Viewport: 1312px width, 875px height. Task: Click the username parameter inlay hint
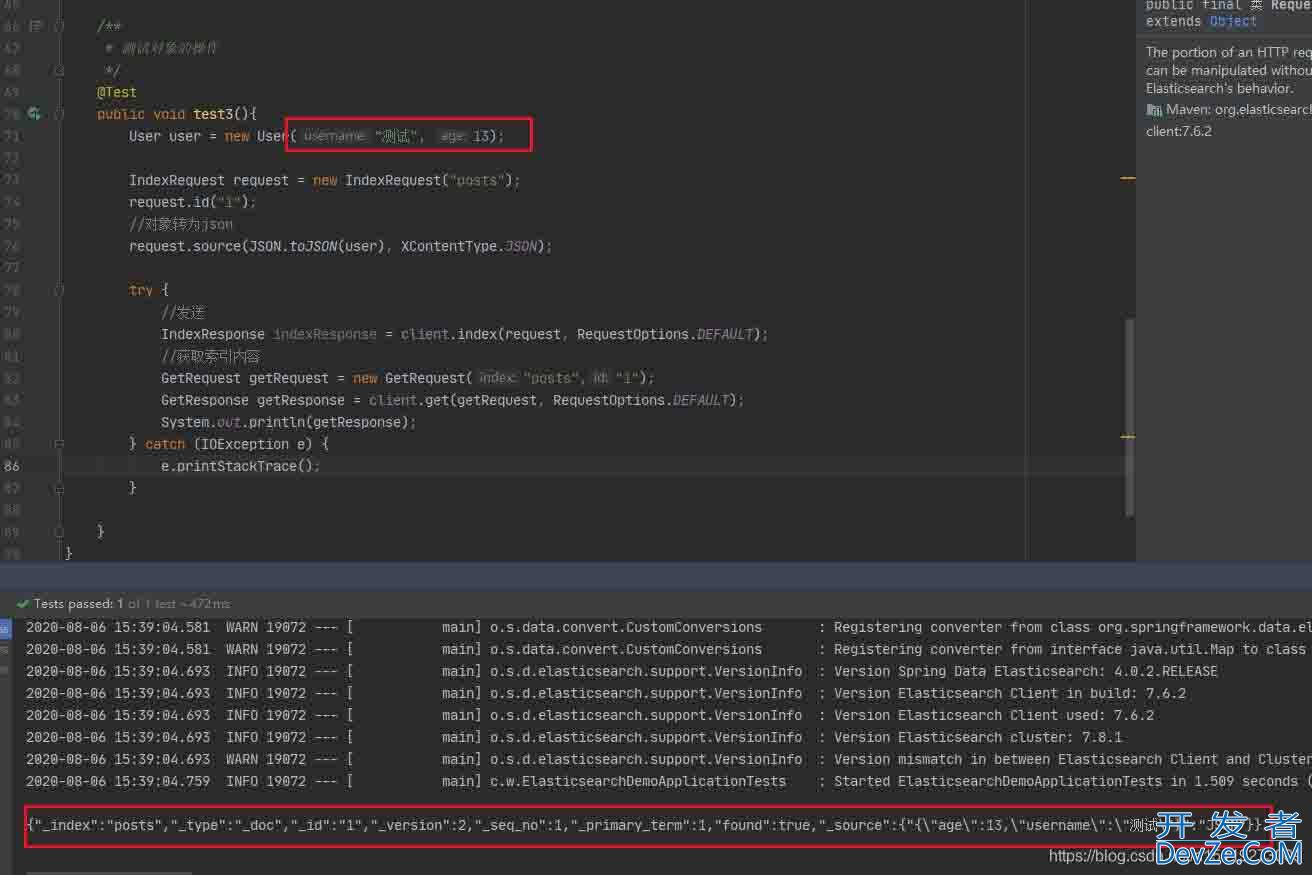point(335,136)
